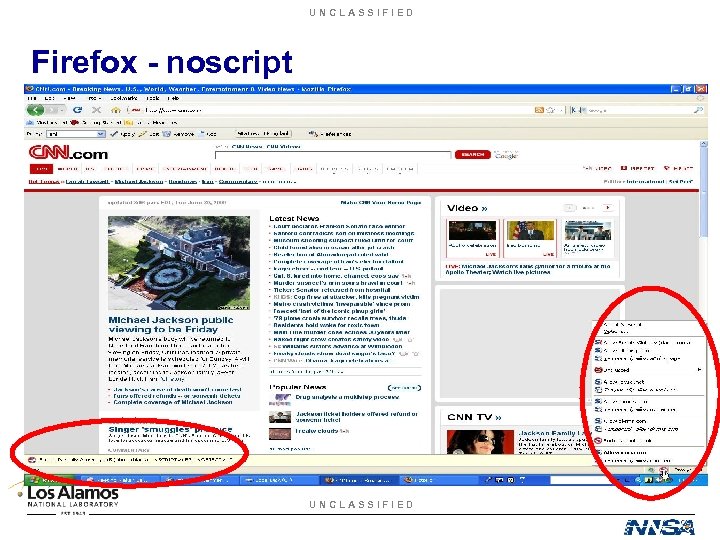Click the CNN.com logo
This screenshot has width=720, height=540.
pyautogui.click(x=68, y=152)
